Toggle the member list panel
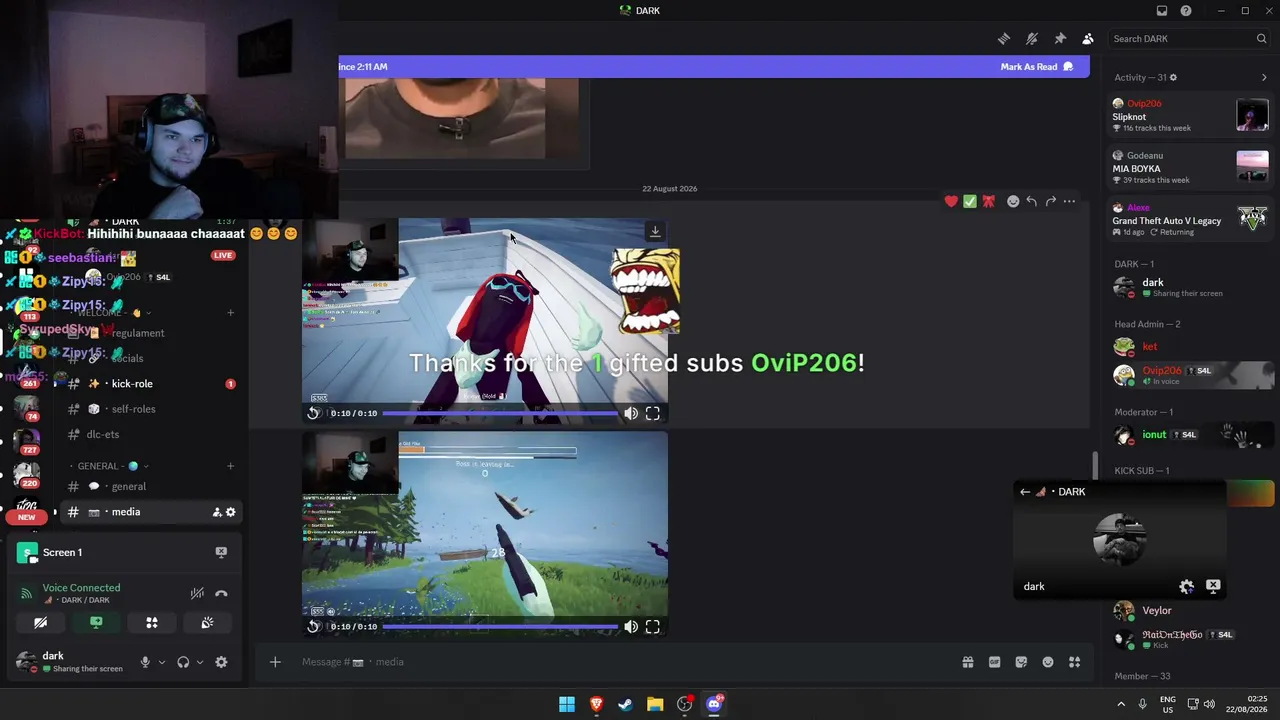Viewport: 1280px width, 720px height. tap(1088, 39)
